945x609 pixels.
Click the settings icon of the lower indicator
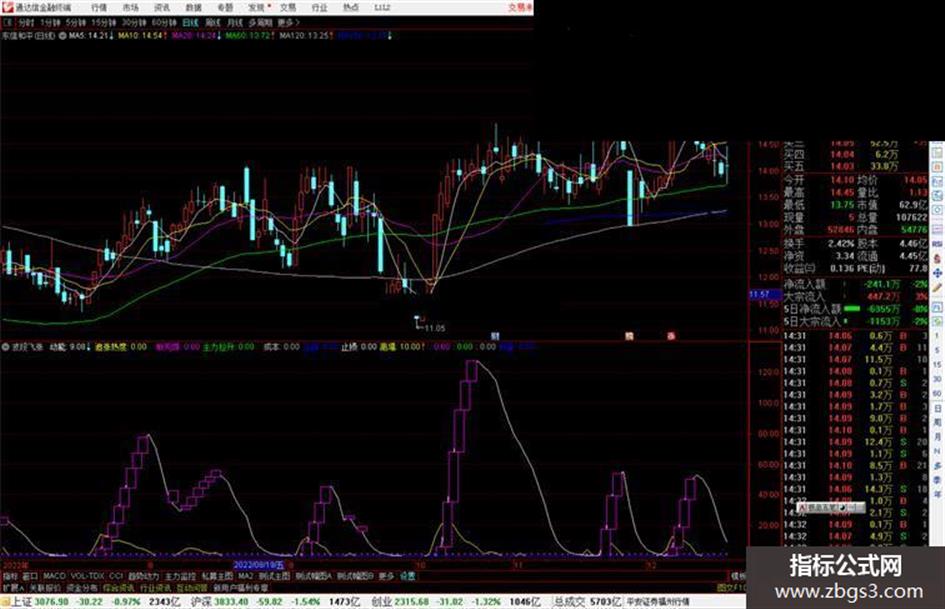(x=6, y=347)
